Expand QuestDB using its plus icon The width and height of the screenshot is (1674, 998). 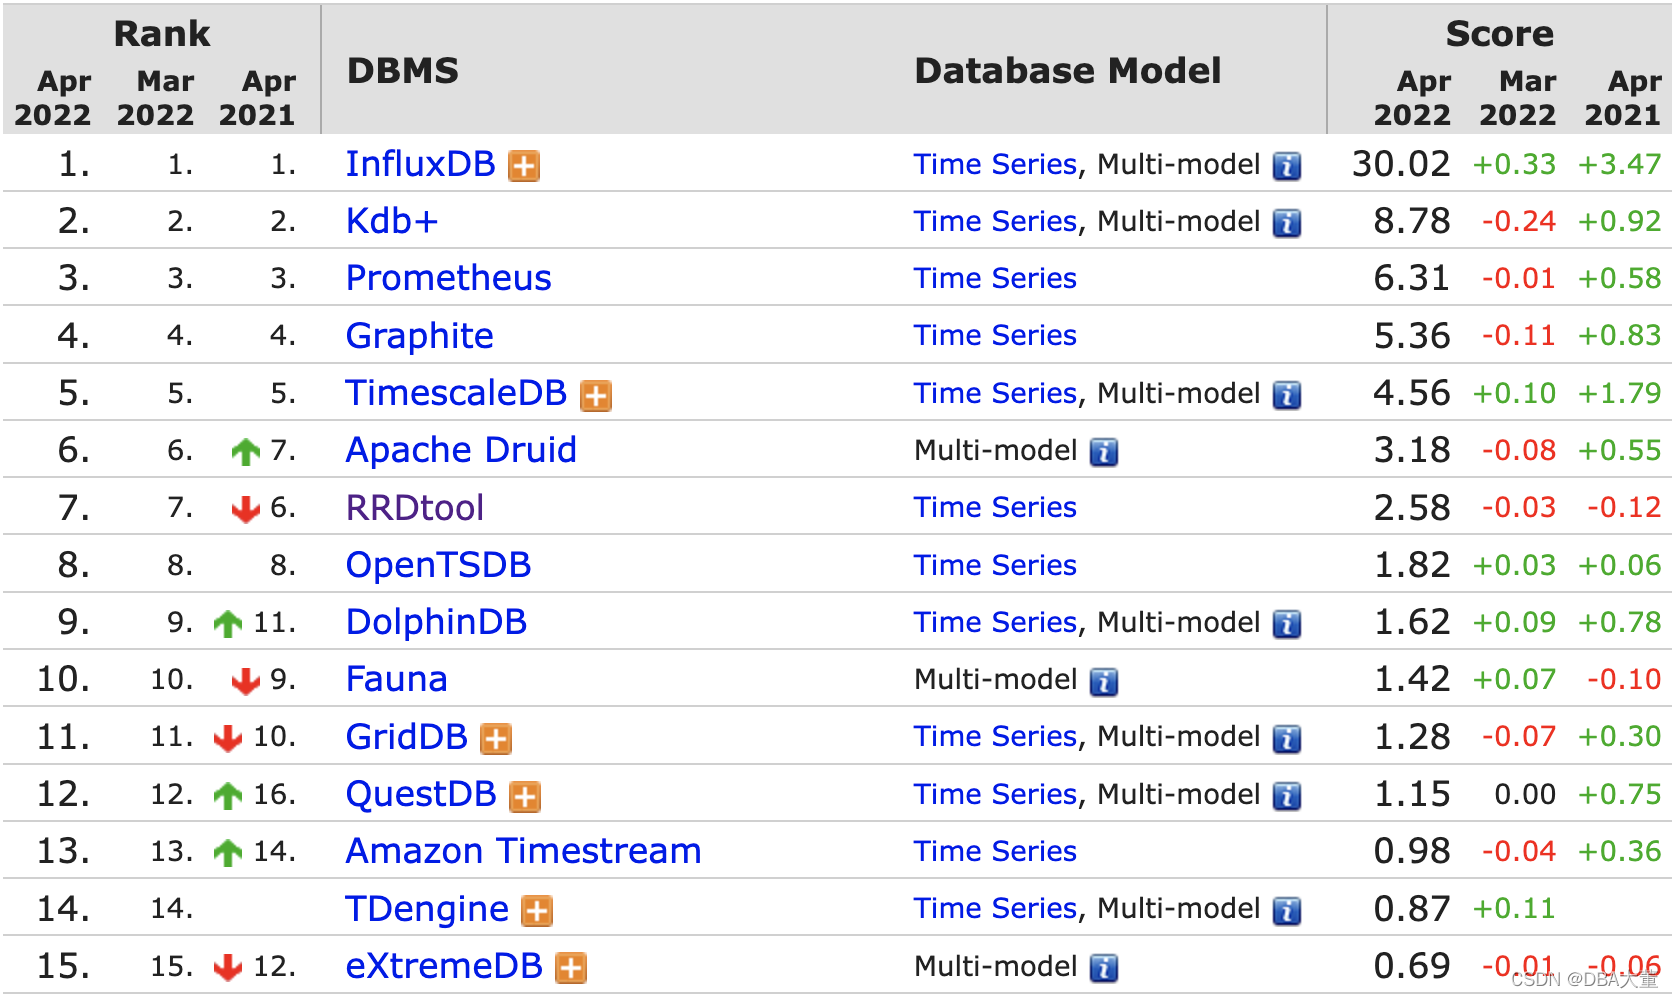coord(523,796)
